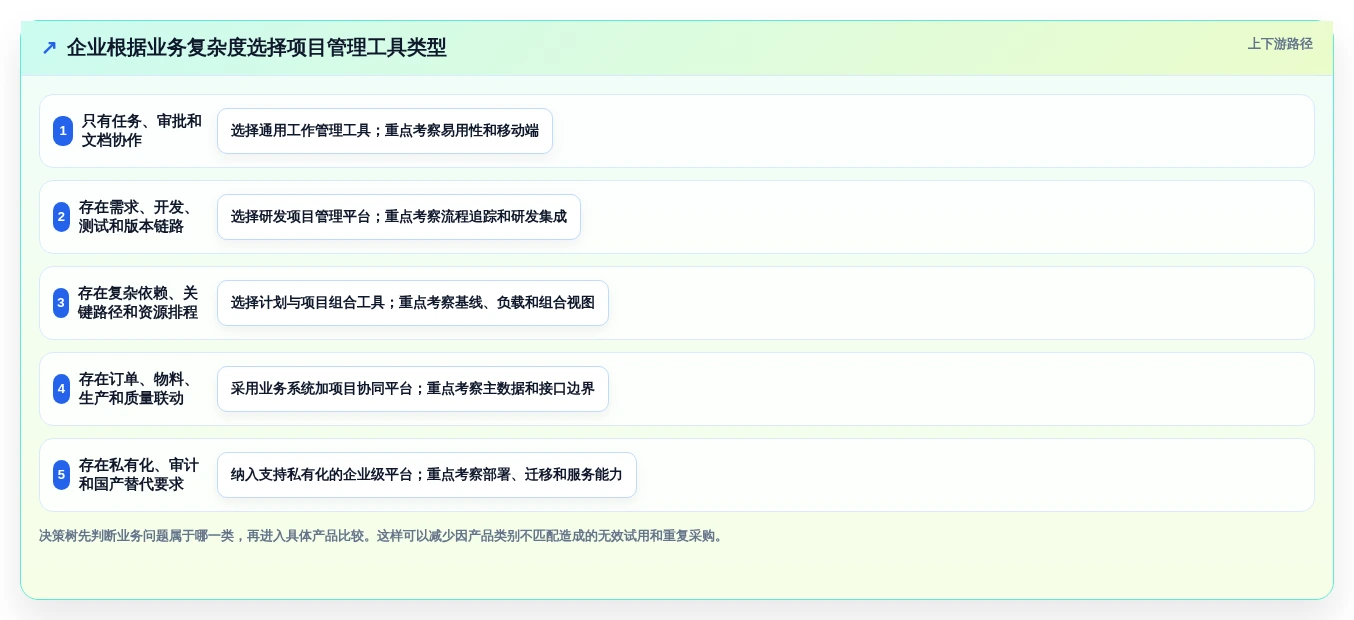
Task: Click the footnote starting with 决策树先判断业务问题
Action: (381, 536)
